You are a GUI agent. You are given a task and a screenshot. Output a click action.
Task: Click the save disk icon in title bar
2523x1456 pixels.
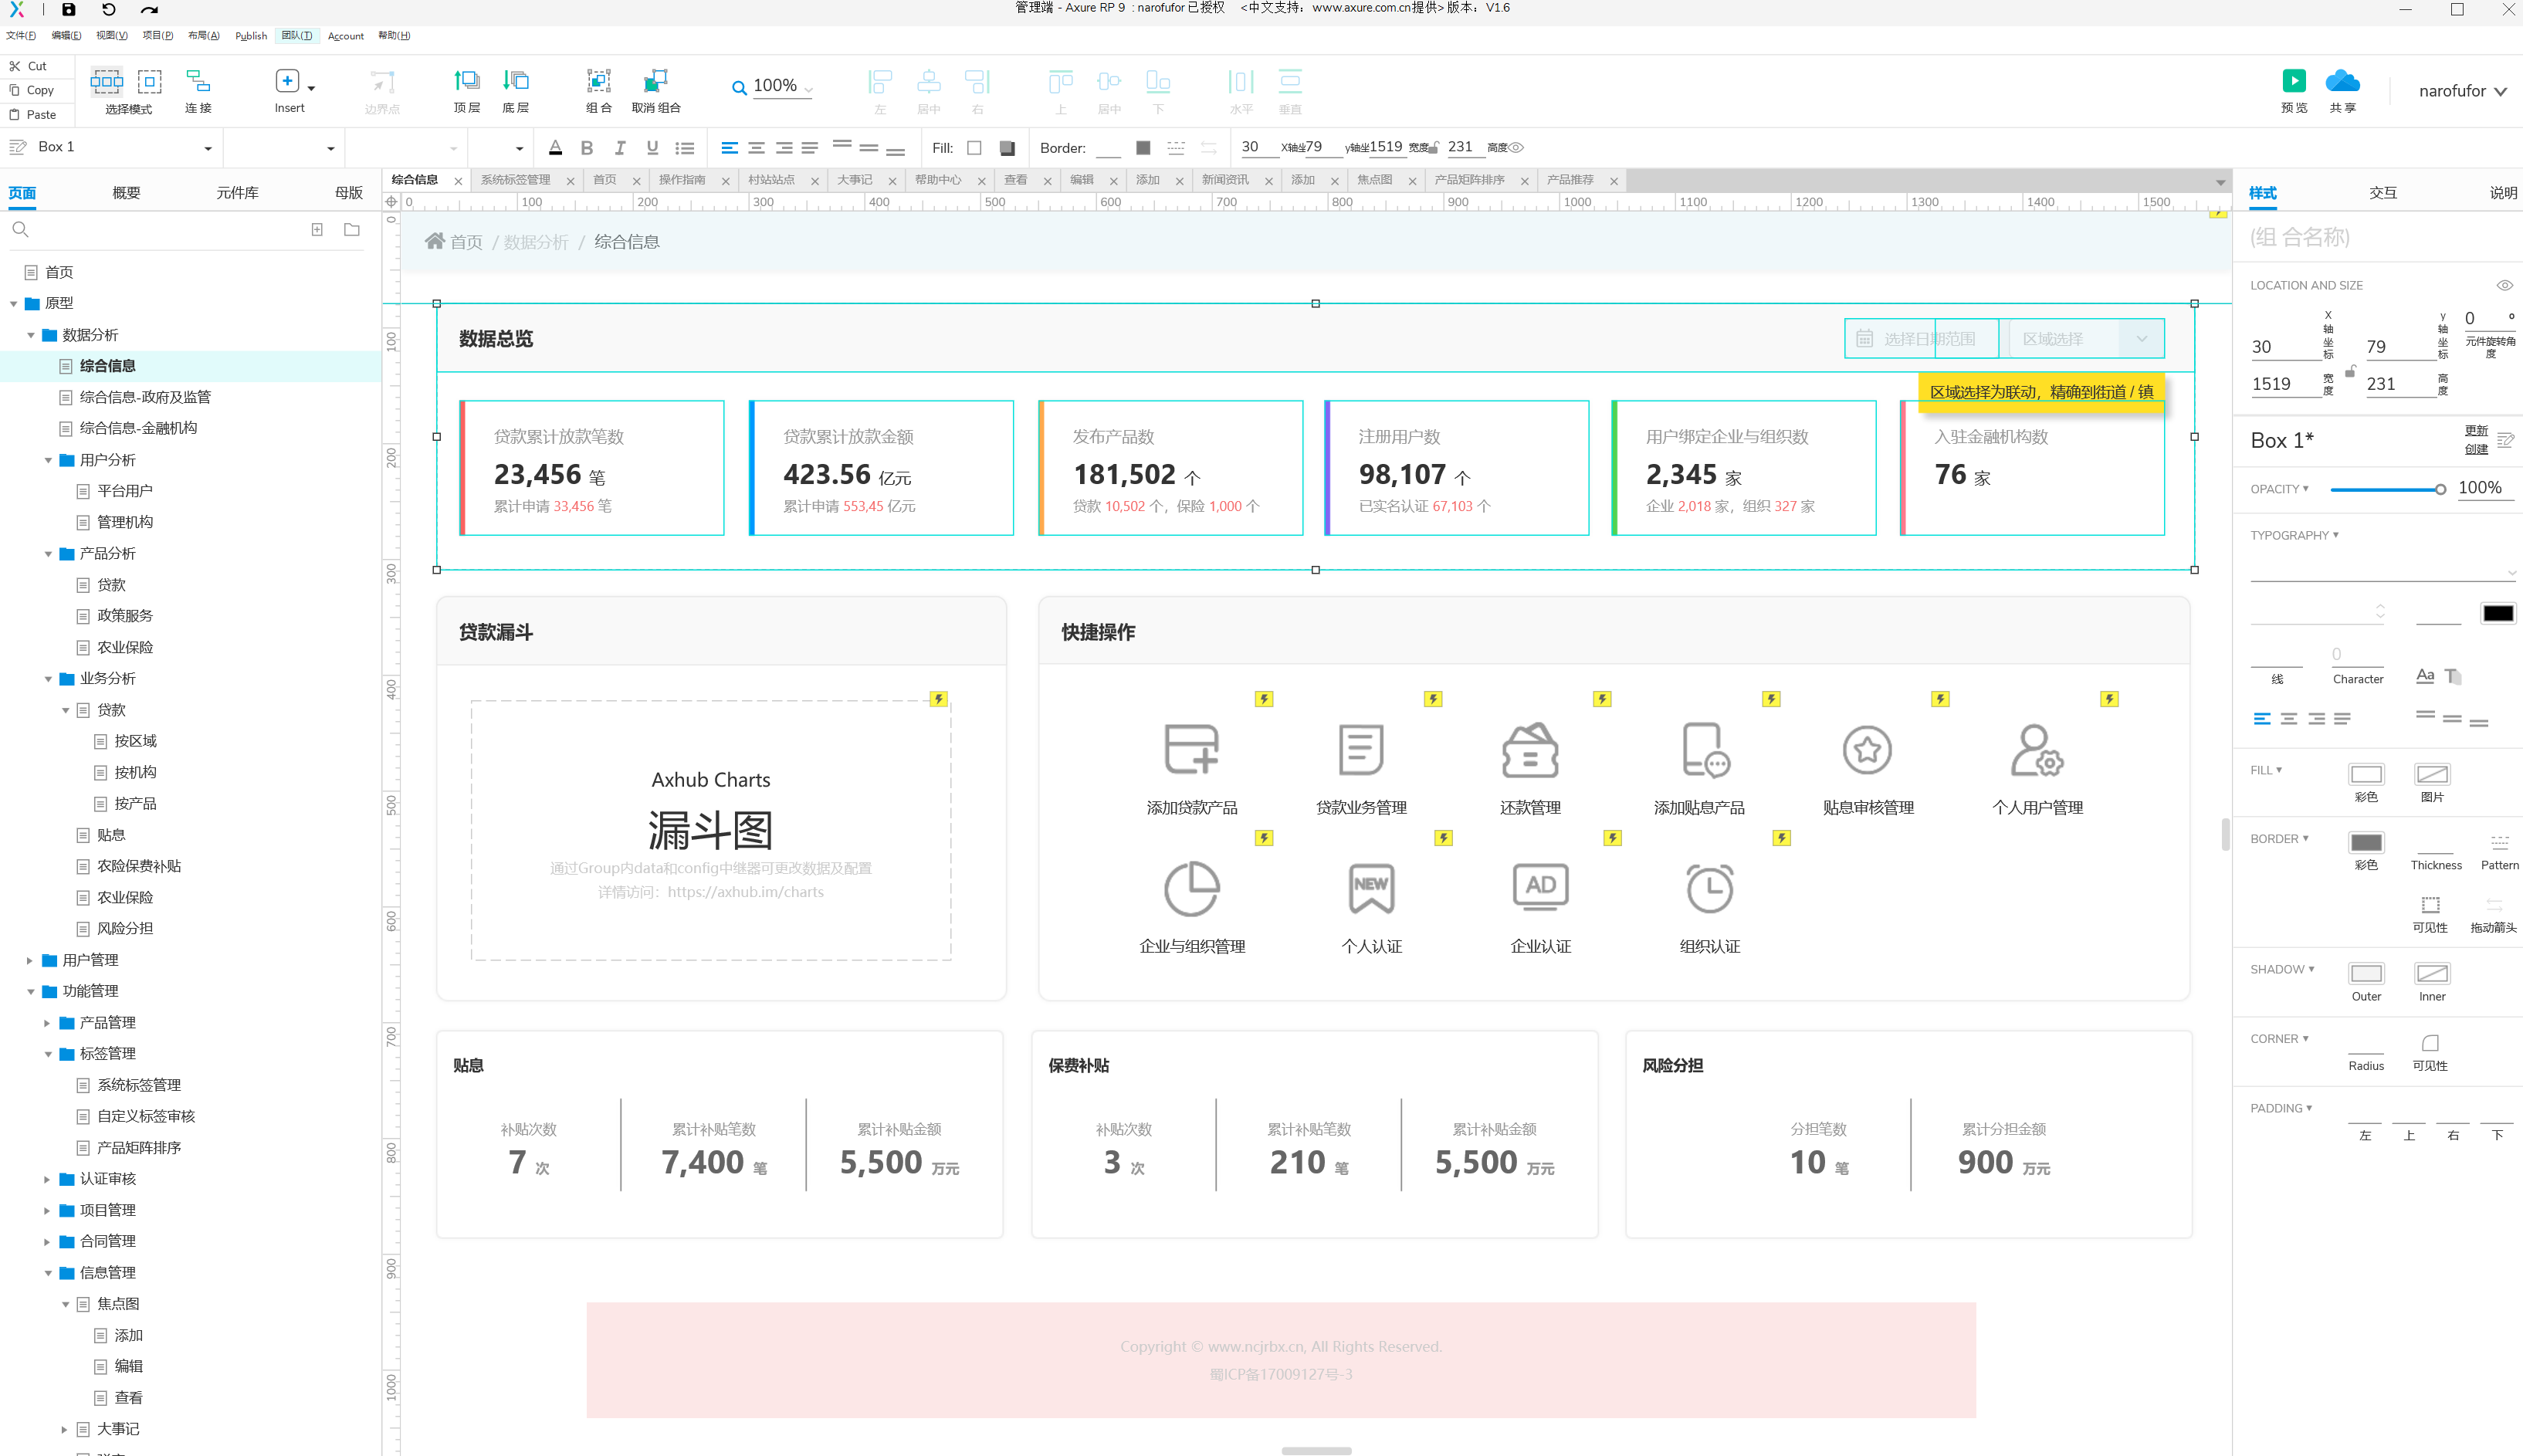tap(68, 10)
